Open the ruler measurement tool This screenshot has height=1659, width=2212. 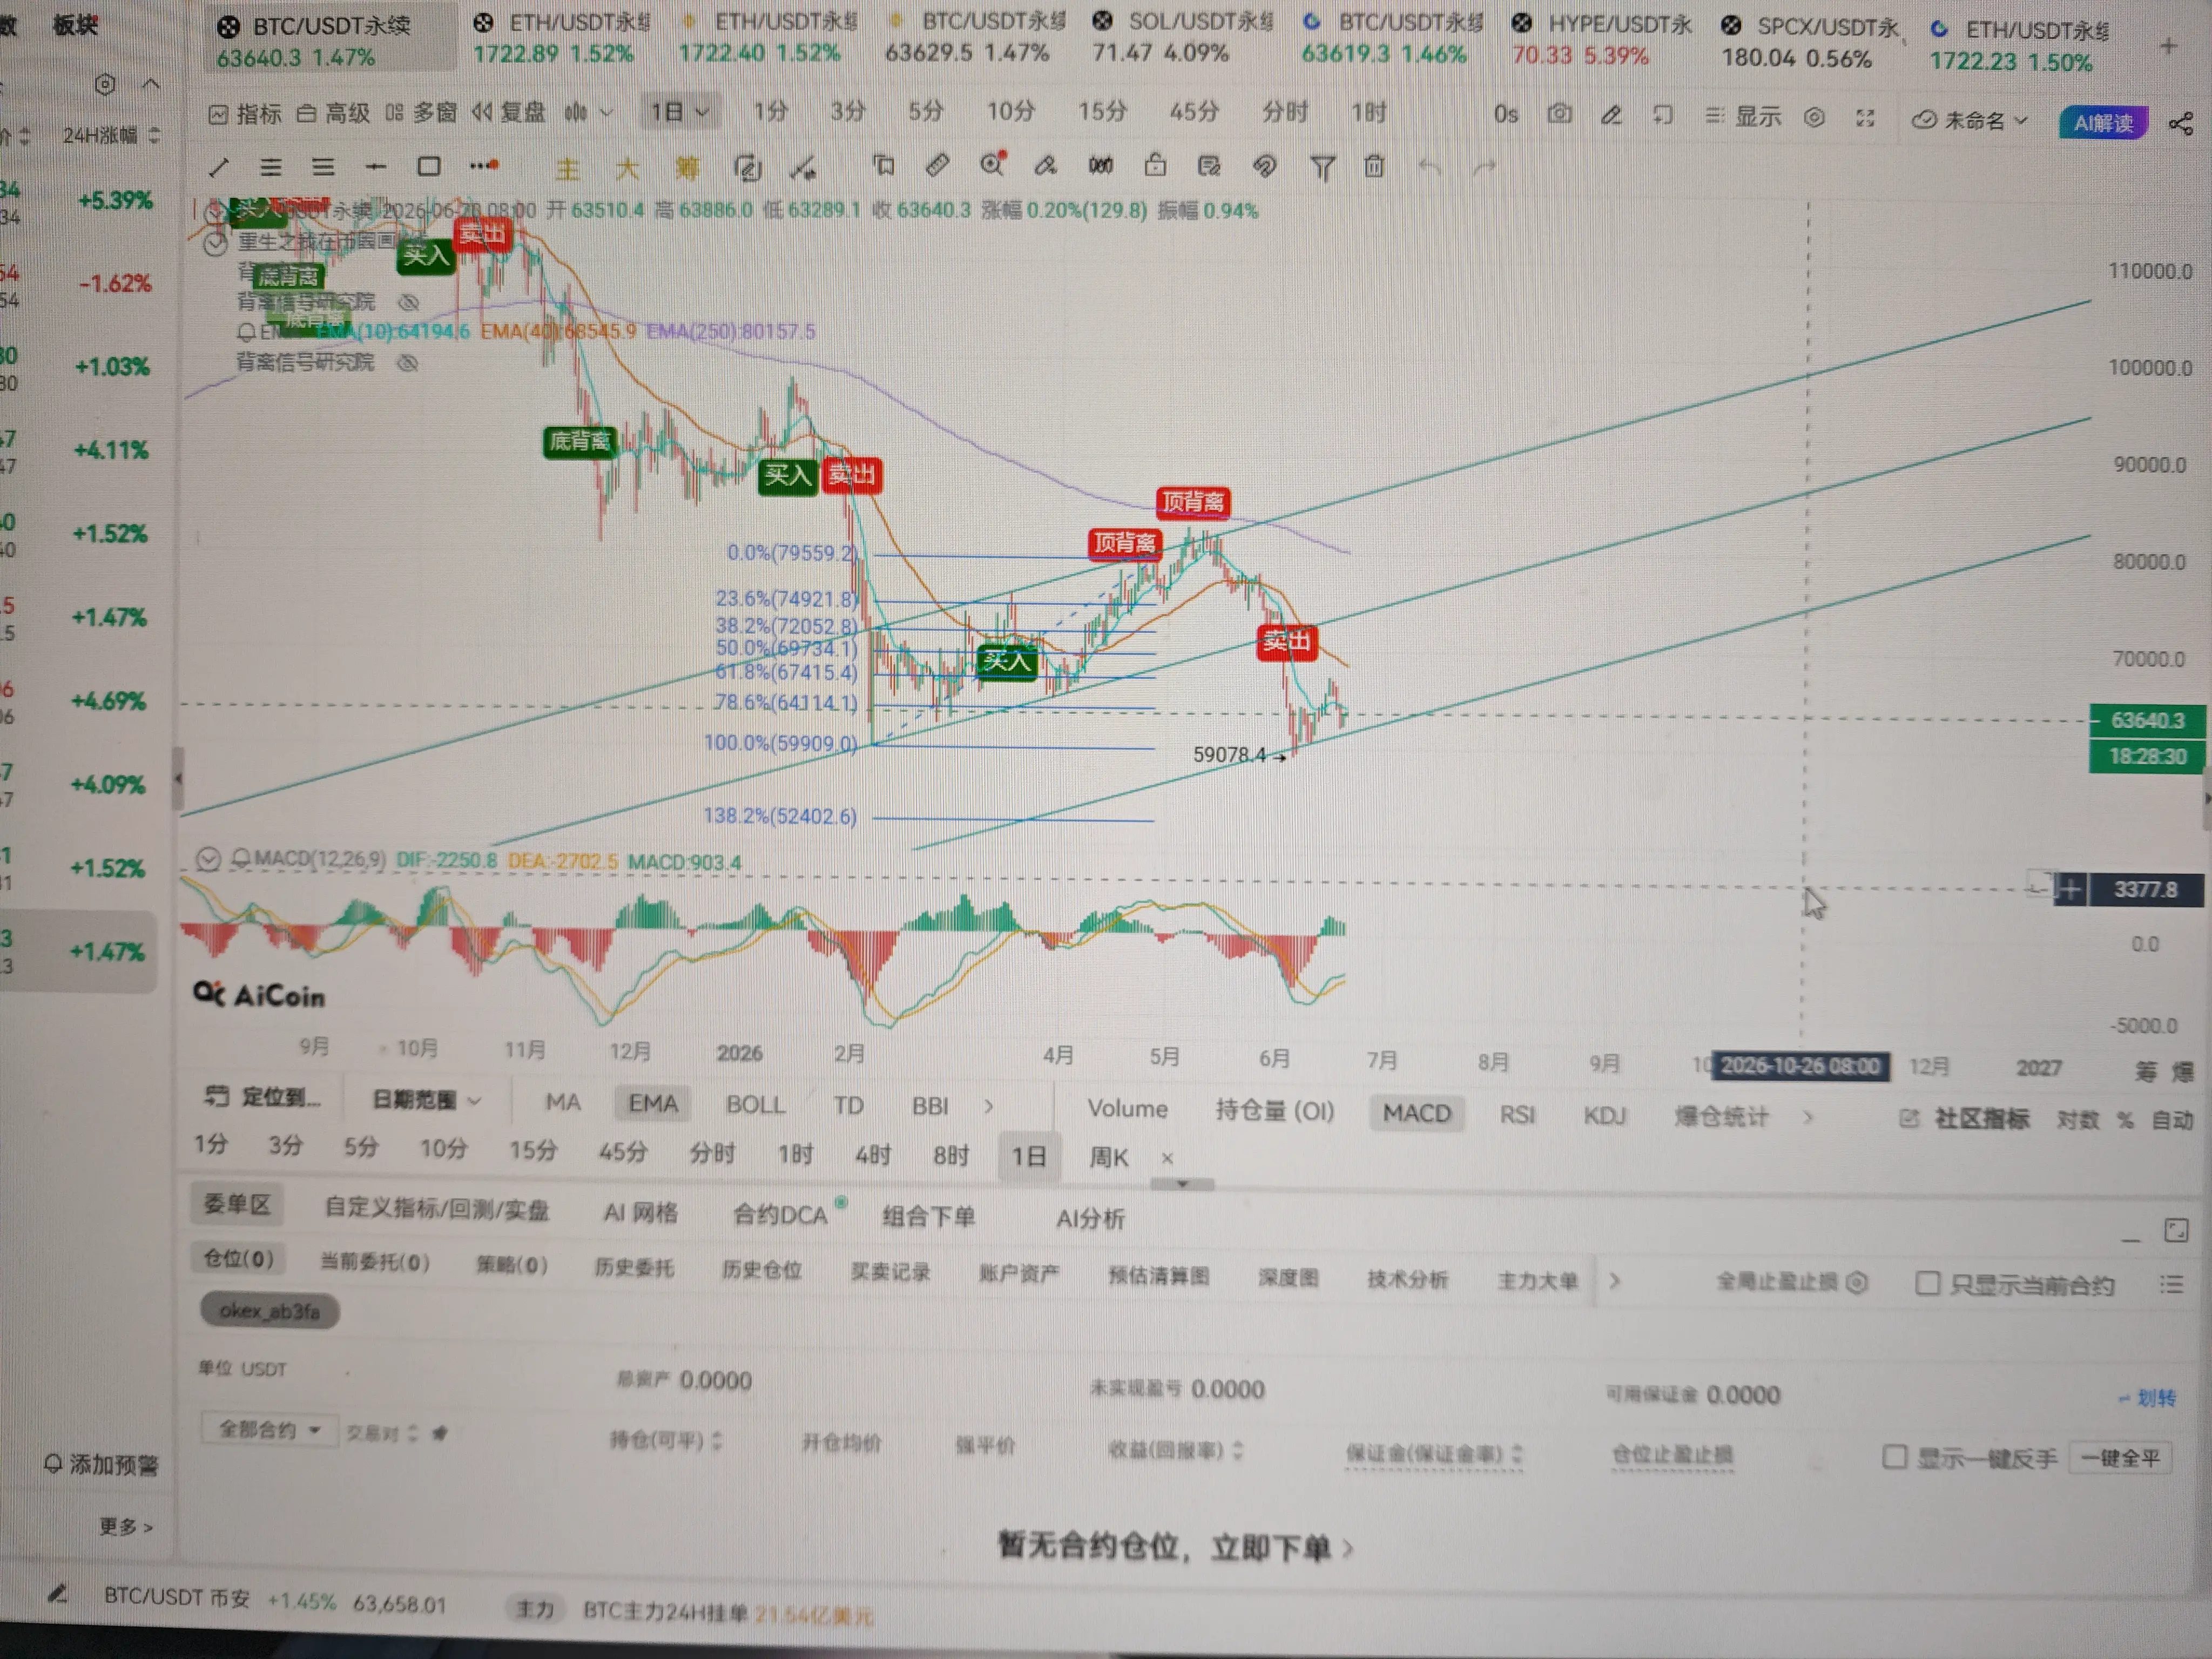click(x=936, y=165)
